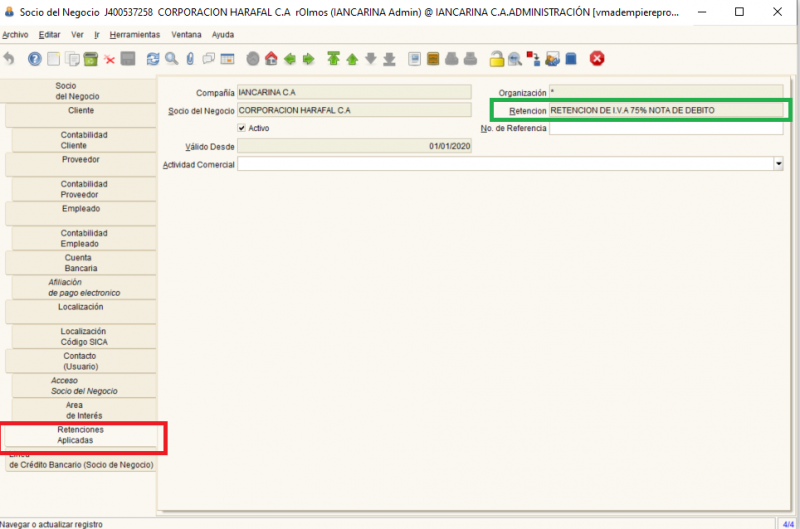
Task: Click the blue Help question mark icon
Action: (34, 59)
